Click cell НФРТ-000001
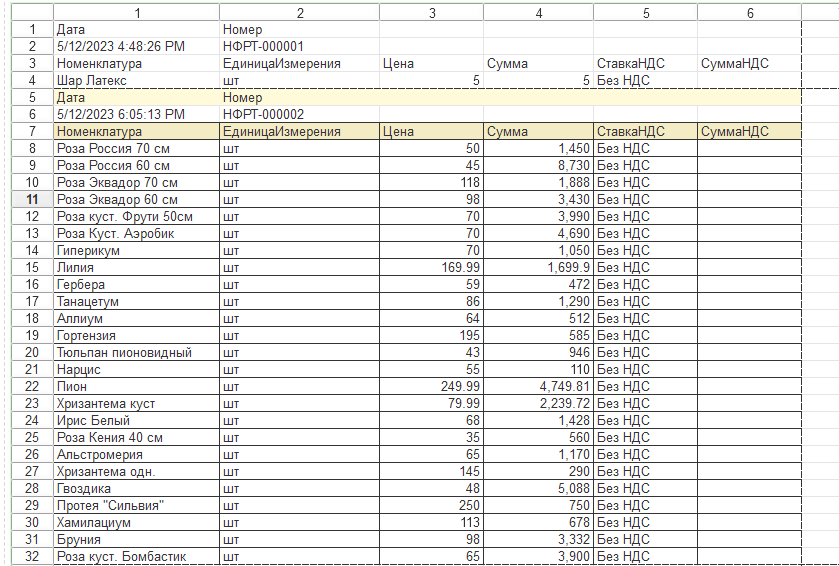839x566 pixels. tap(299, 47)
